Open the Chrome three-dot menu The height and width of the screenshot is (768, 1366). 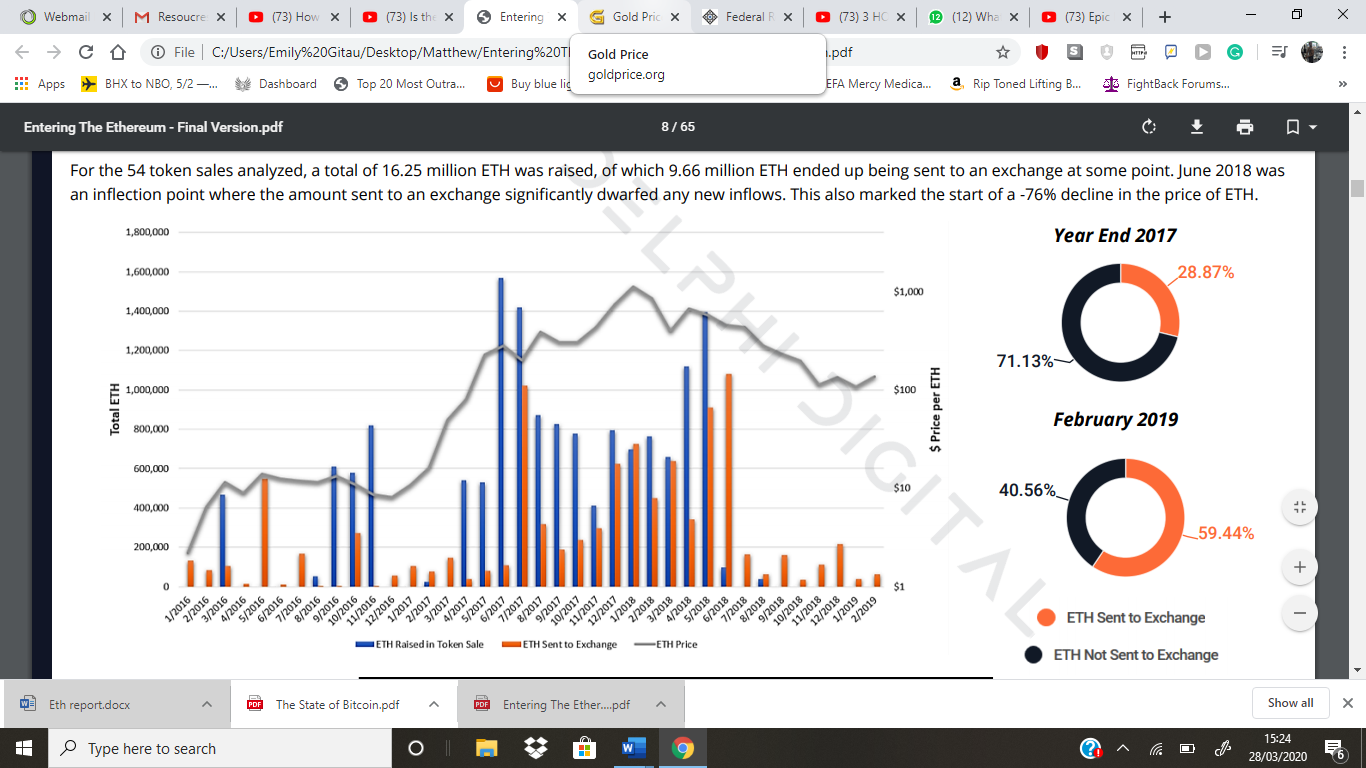coord(1345,52)
